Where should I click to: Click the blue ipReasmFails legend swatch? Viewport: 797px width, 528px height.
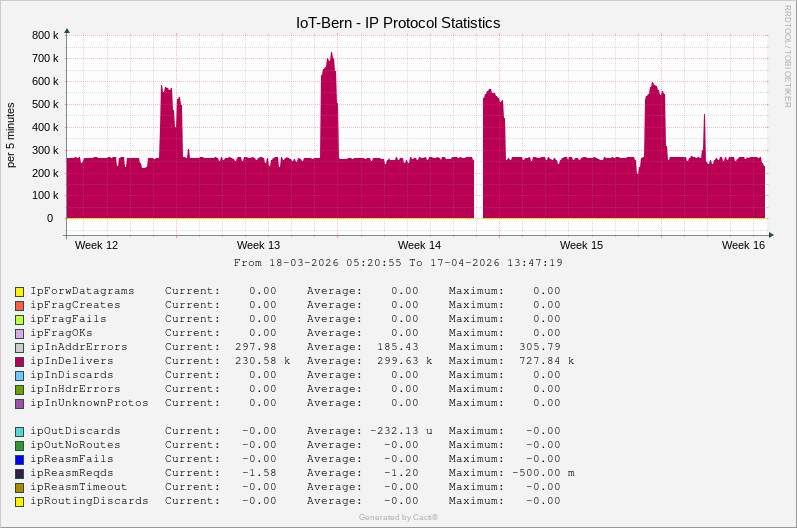tap(19, 460)
